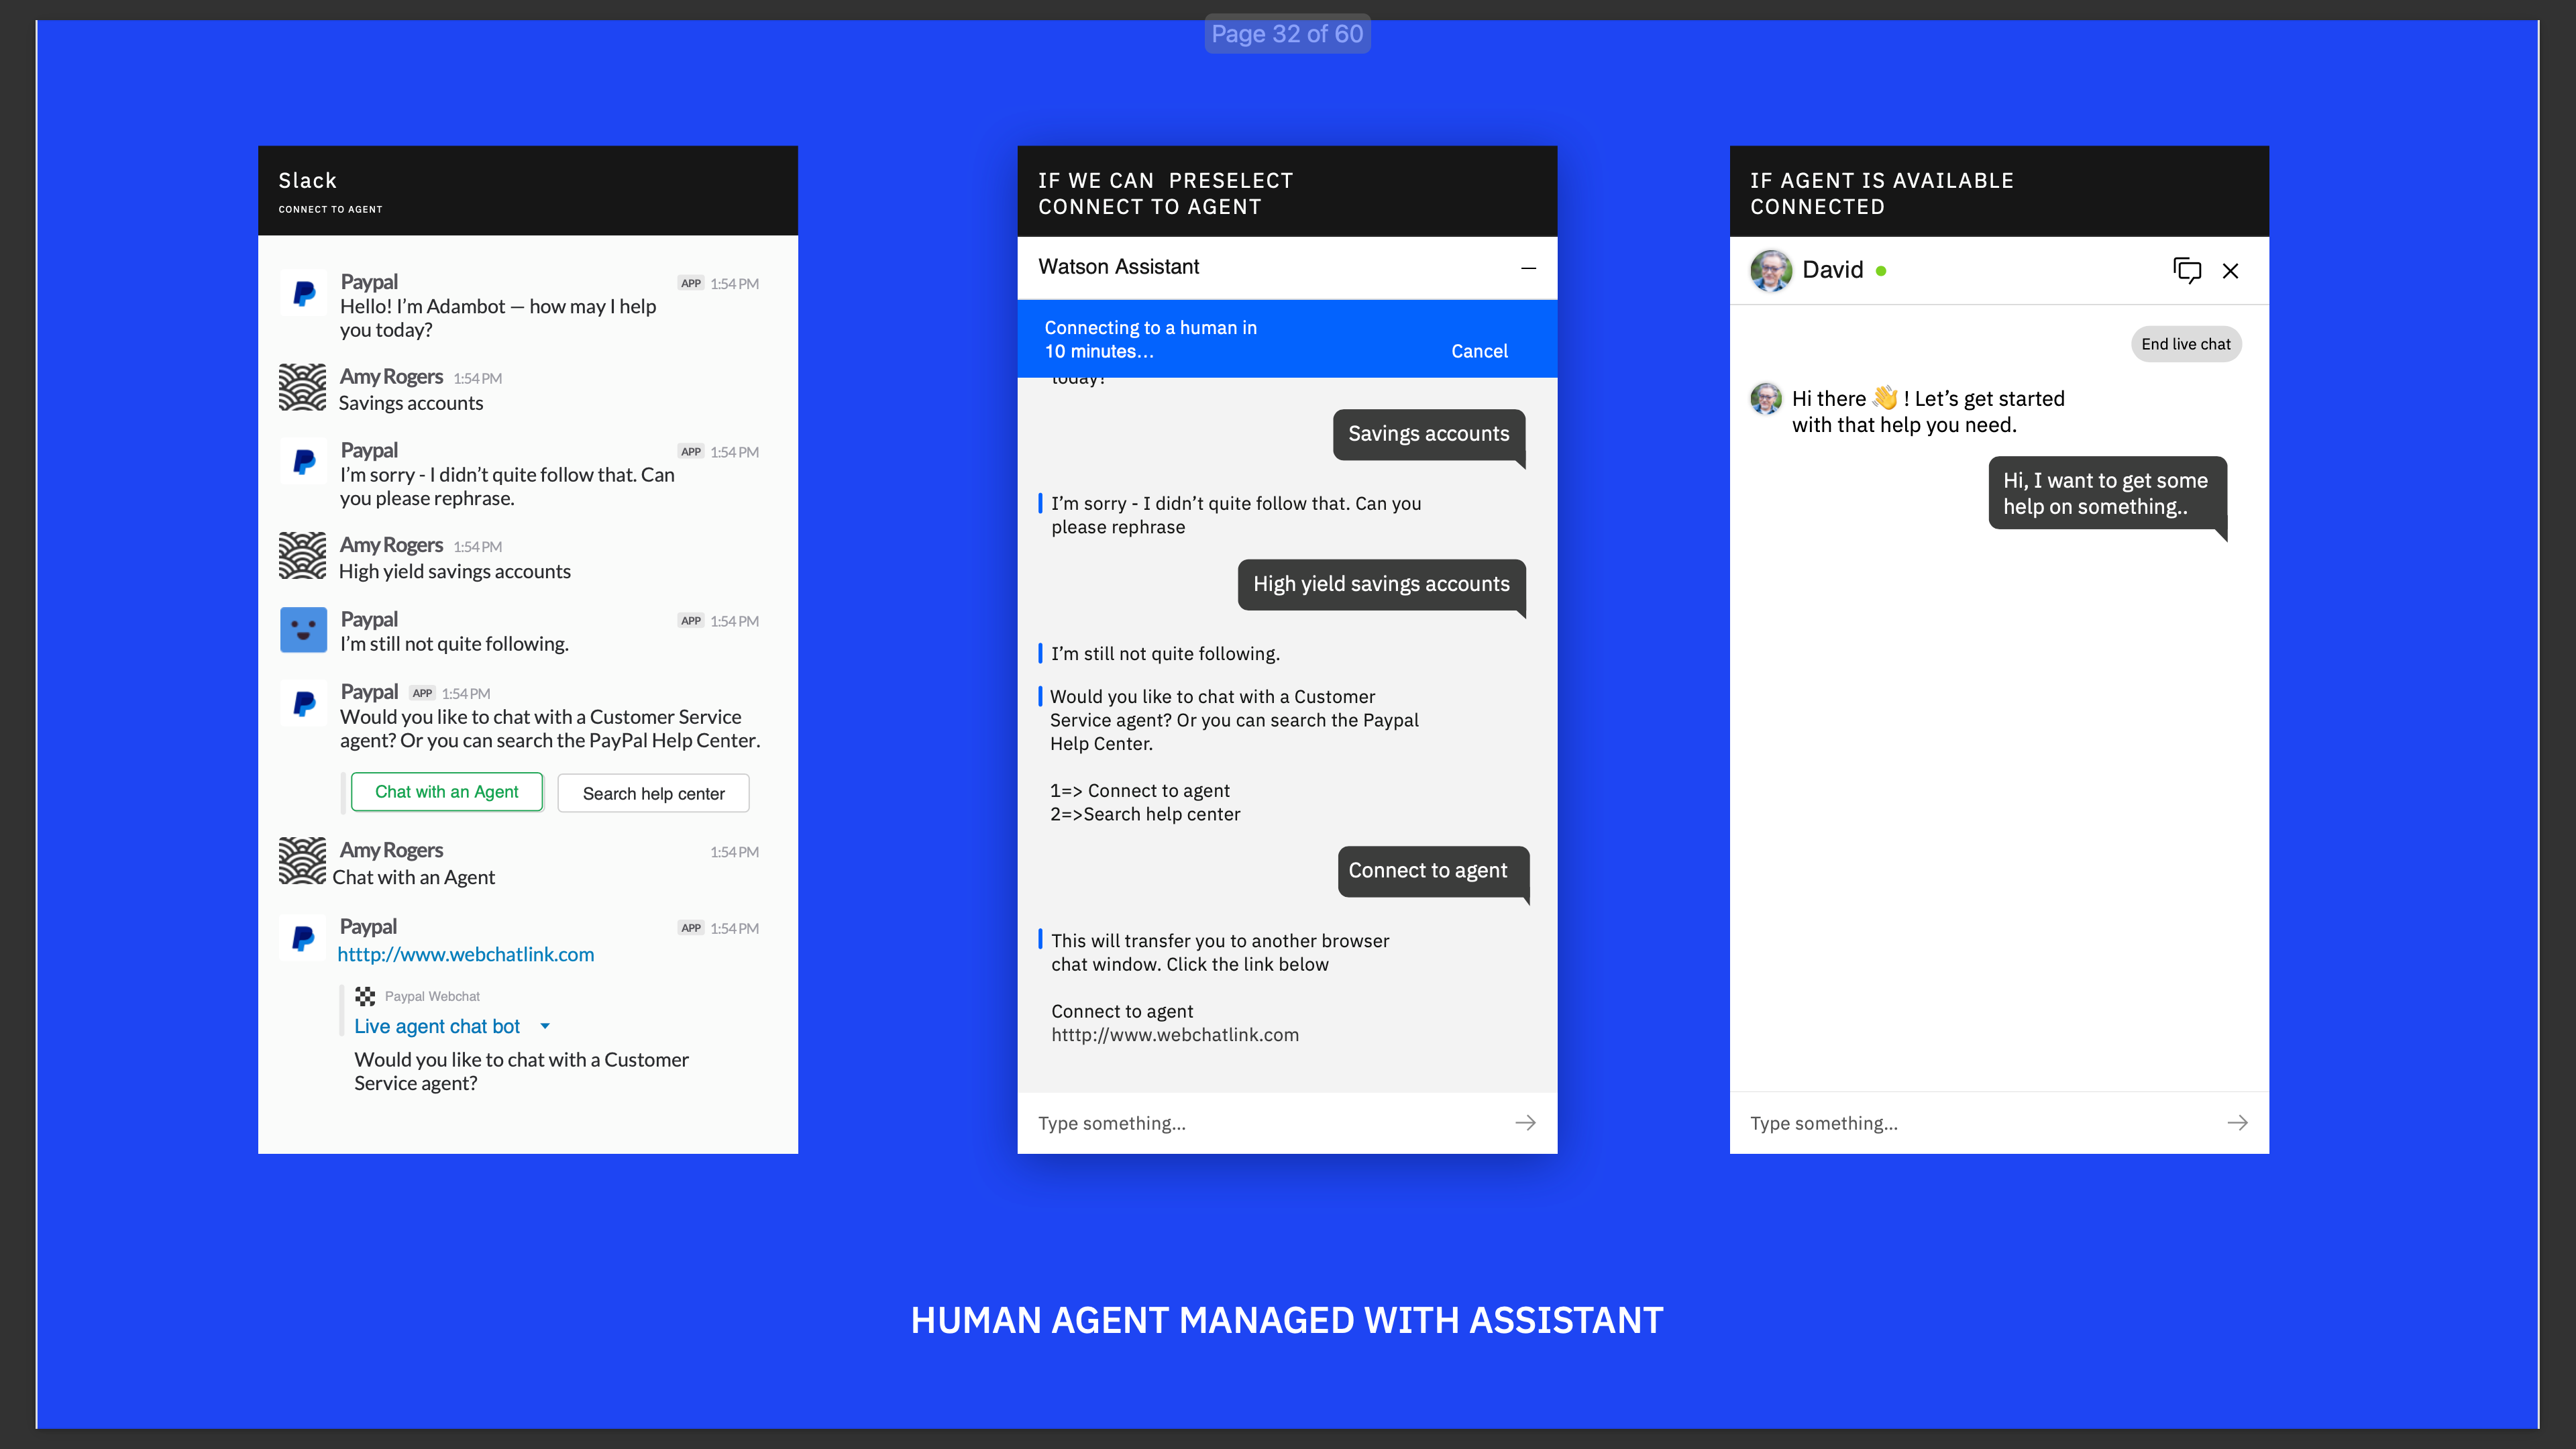Click the Search help center button
The image size is (2576, 1449).
point(653,793)
